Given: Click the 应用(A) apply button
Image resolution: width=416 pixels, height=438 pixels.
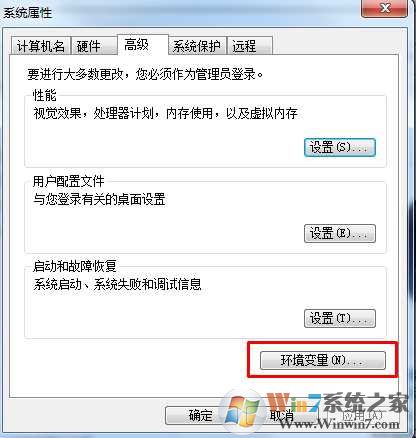Looking at the screenshot, I should (363, 415).
